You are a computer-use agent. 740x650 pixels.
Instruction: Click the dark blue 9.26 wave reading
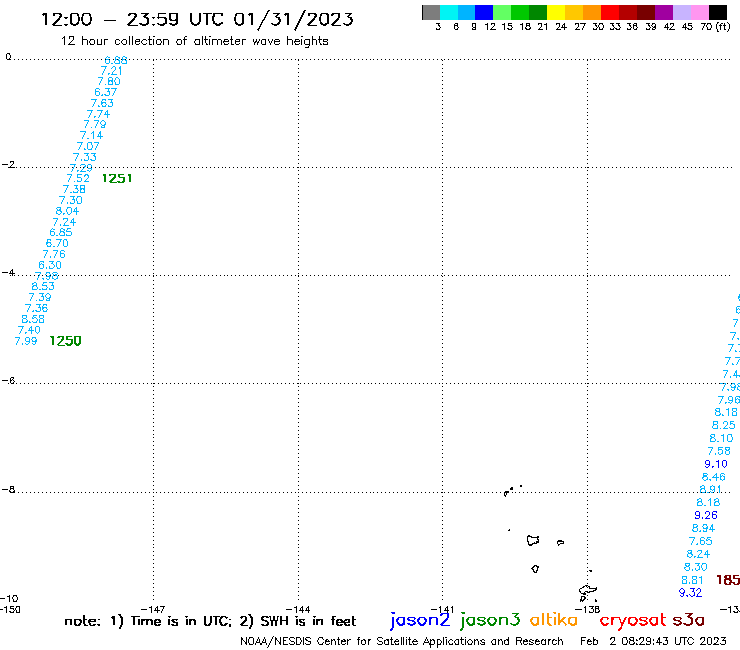[706, 515]
